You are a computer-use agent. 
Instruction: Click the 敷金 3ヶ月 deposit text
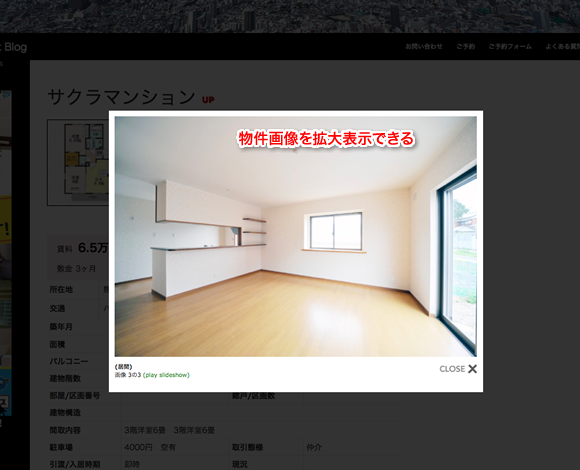(76, 268)
